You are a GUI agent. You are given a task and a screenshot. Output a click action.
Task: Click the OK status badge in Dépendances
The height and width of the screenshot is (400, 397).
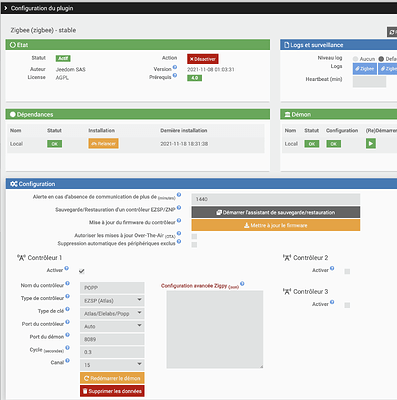(54, 144)
